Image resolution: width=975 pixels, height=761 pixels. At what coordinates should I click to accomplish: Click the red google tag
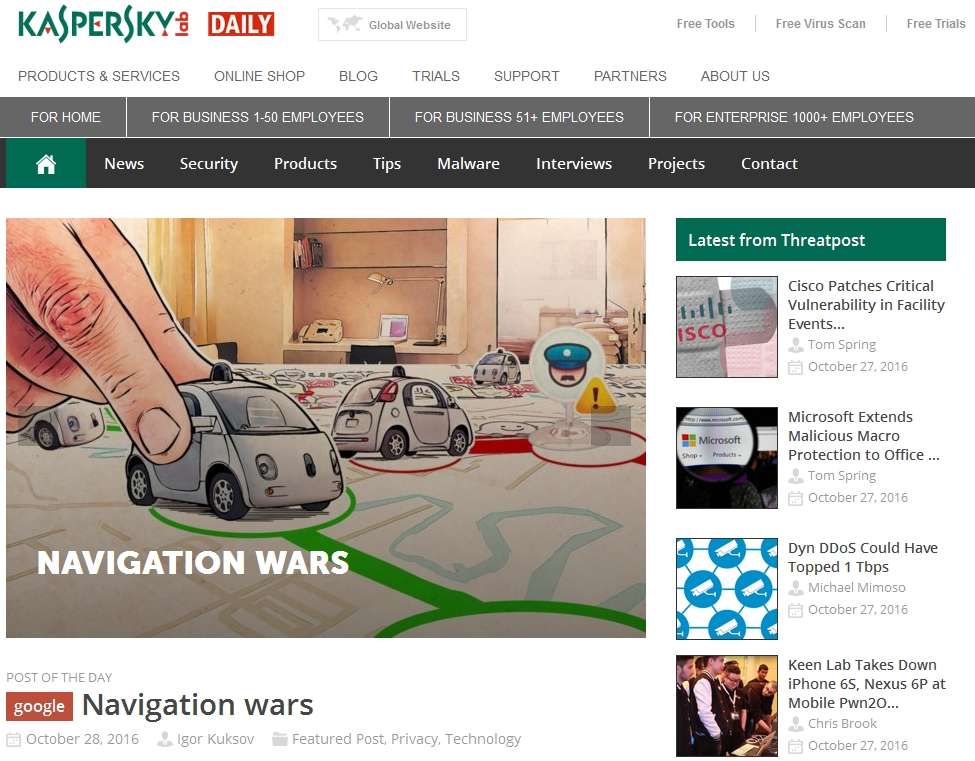(x=39, y=706)
